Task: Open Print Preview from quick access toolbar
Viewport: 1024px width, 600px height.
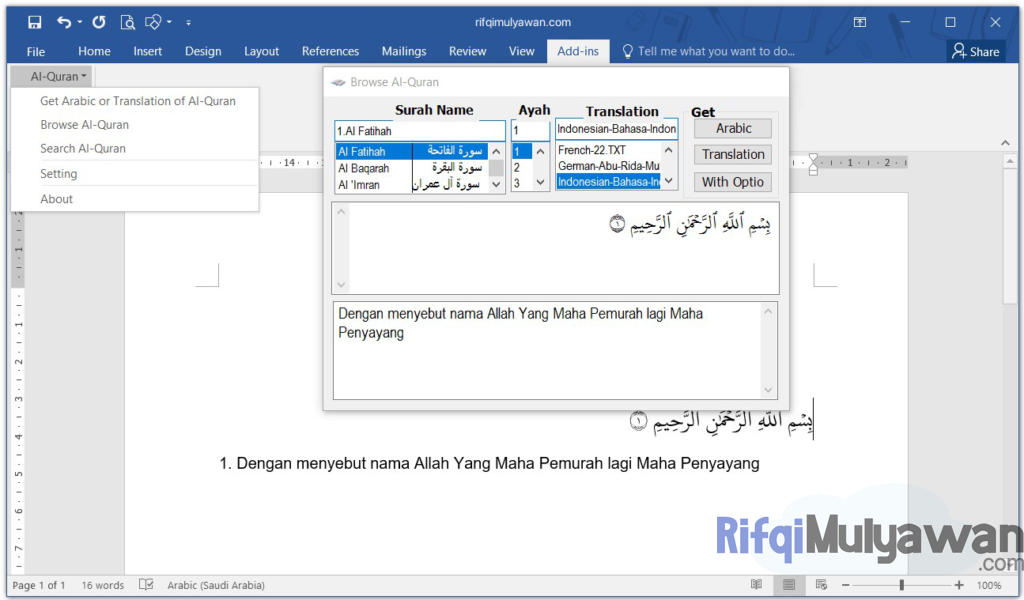Action: coord(127,22)
